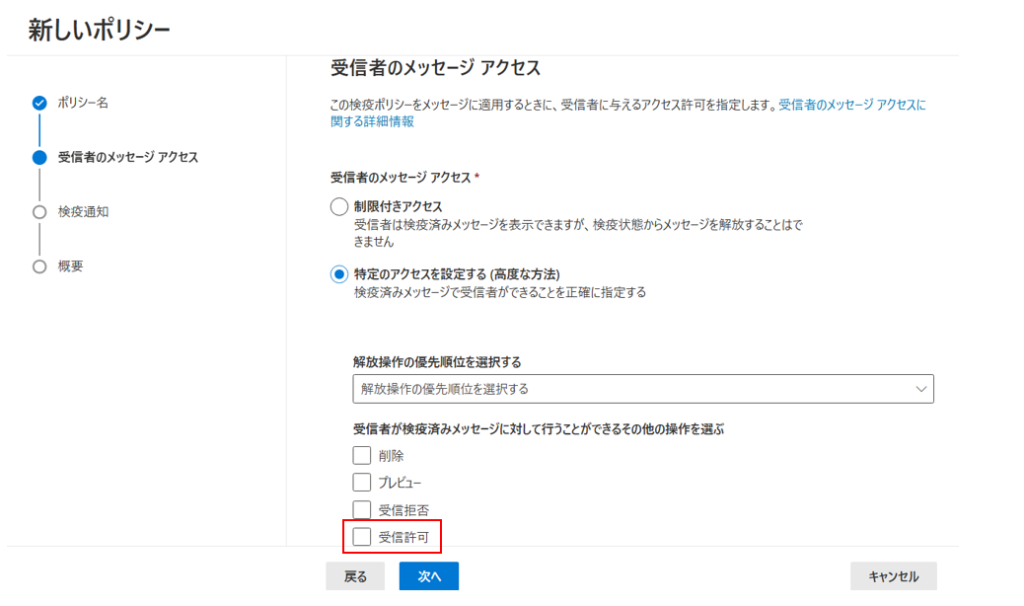Image resolution: width=1024 pixels, height=606 pixels.
Task: Select the 制限付きアクセス radio button
Action: tap(340, 207)
